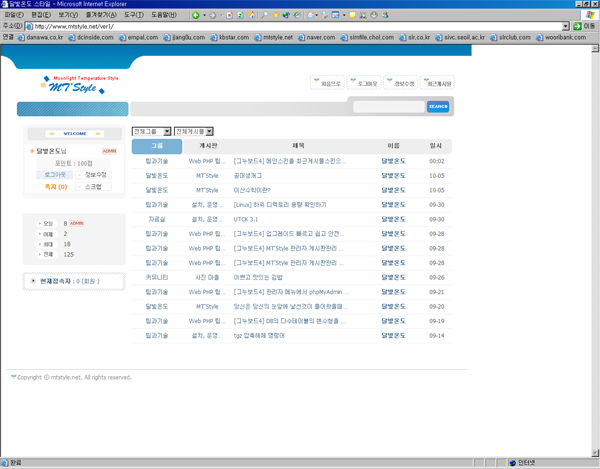
Task: Open the 즐겨찾기(A) favorites menu
Action: click(x=99, y=15)
